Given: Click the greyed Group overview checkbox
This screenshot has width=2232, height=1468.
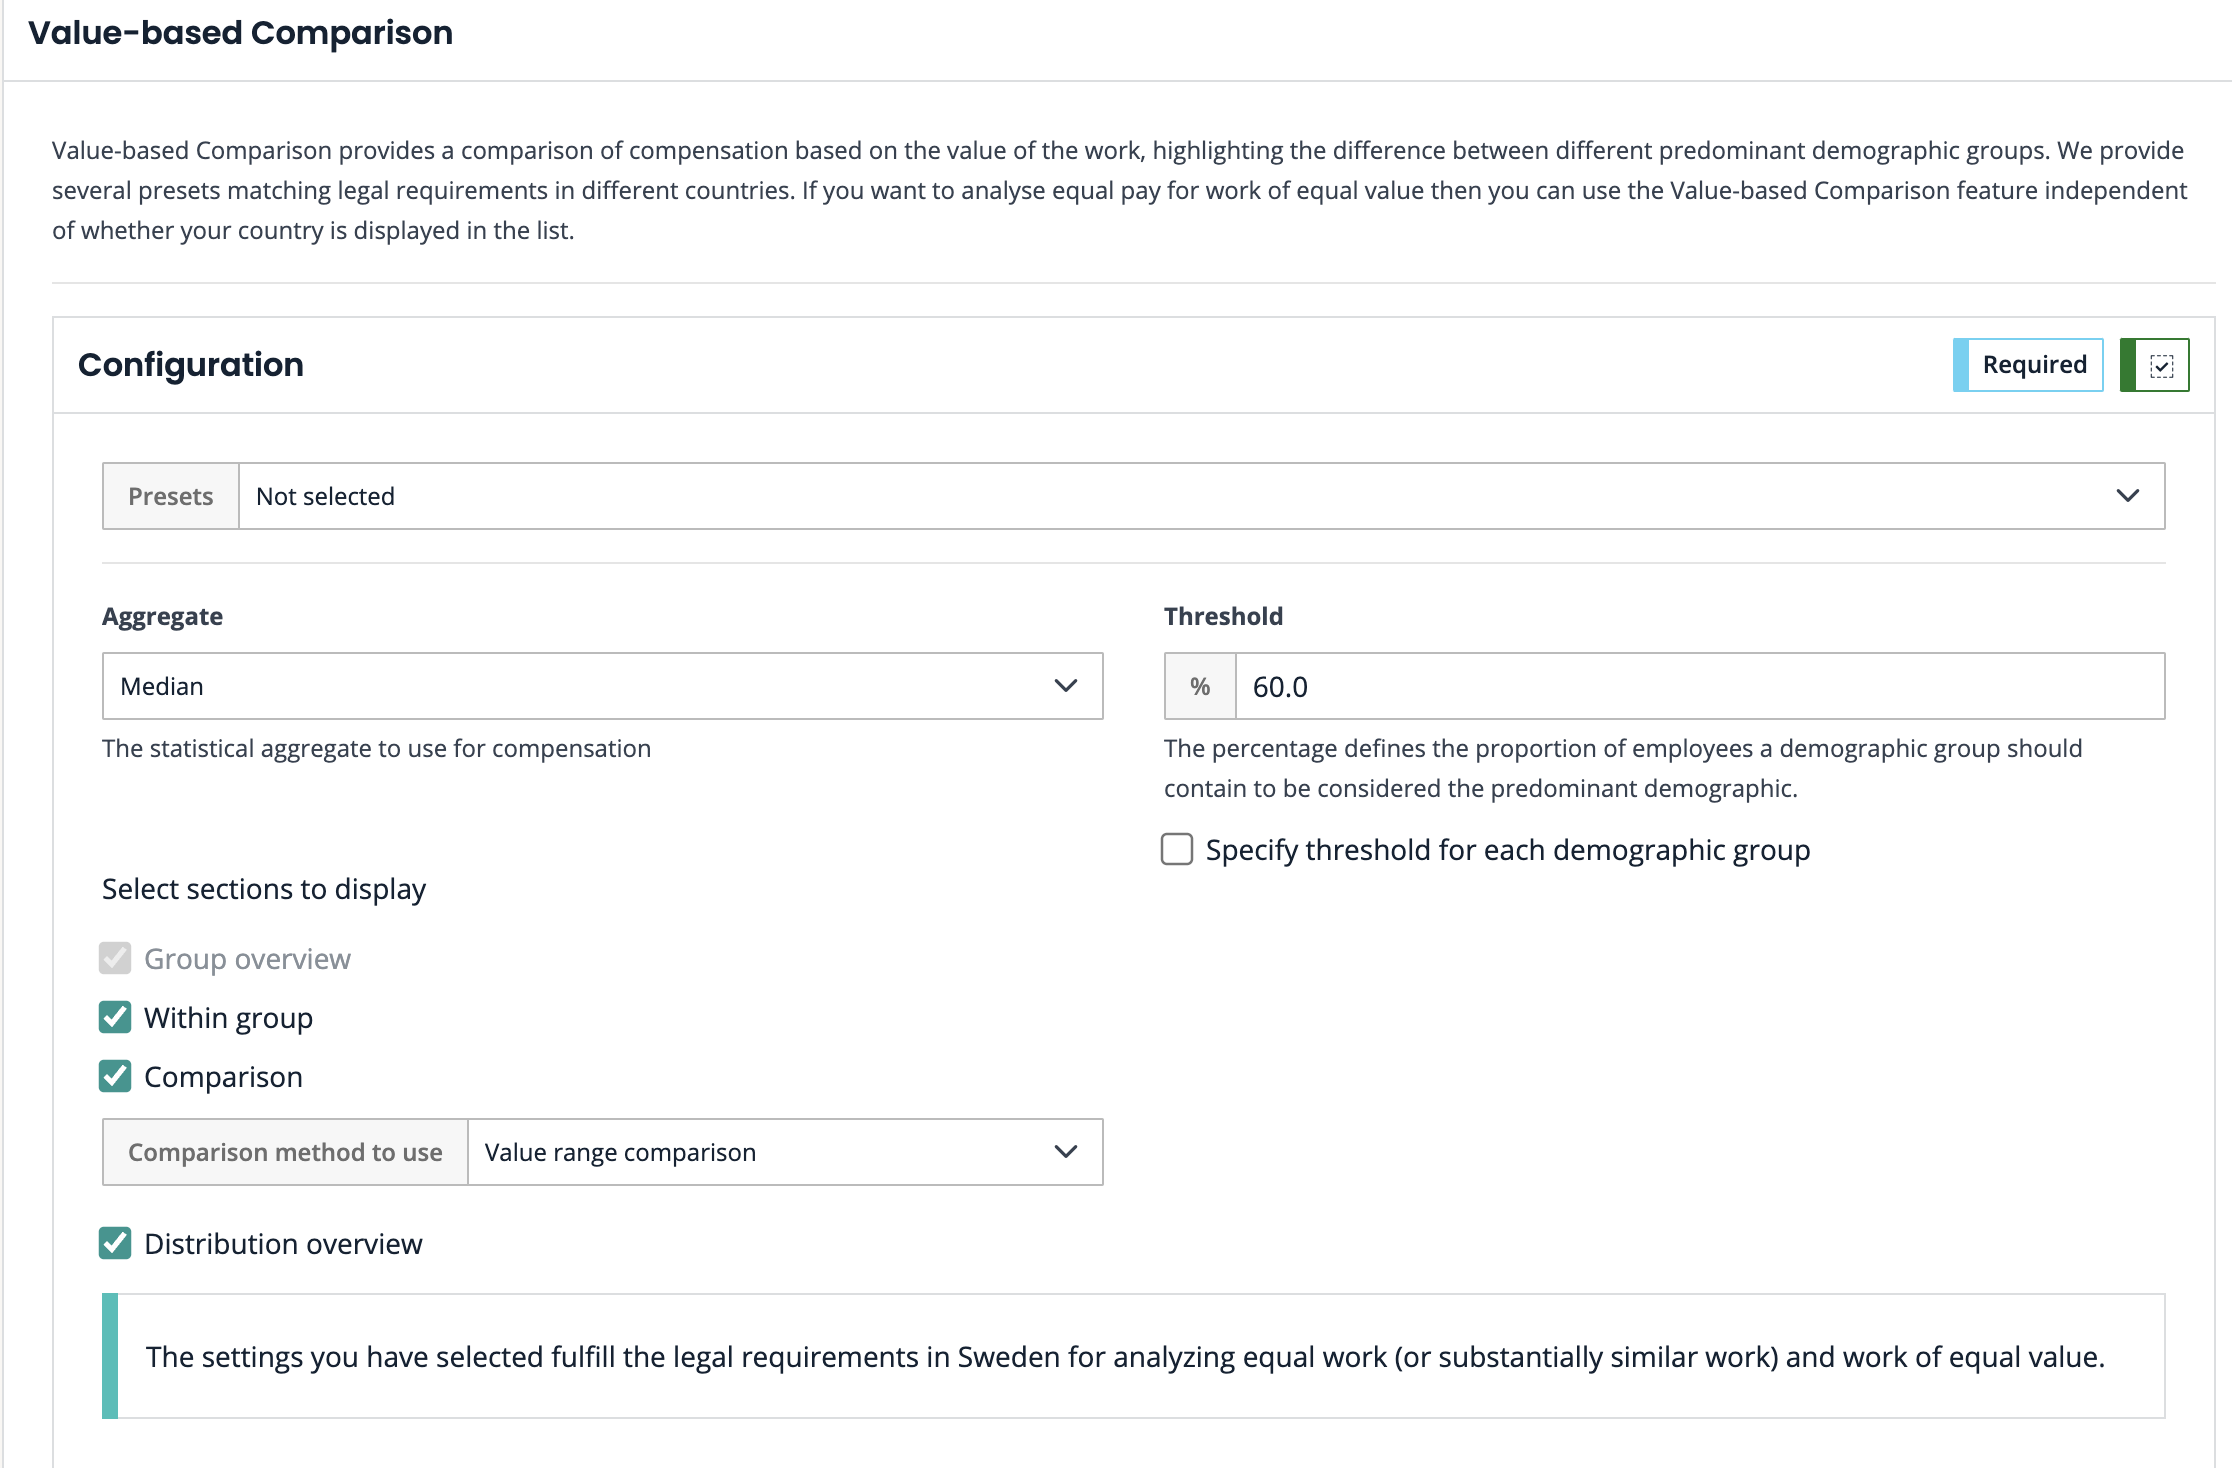Looking at the screenshot, I should [115, 959].
